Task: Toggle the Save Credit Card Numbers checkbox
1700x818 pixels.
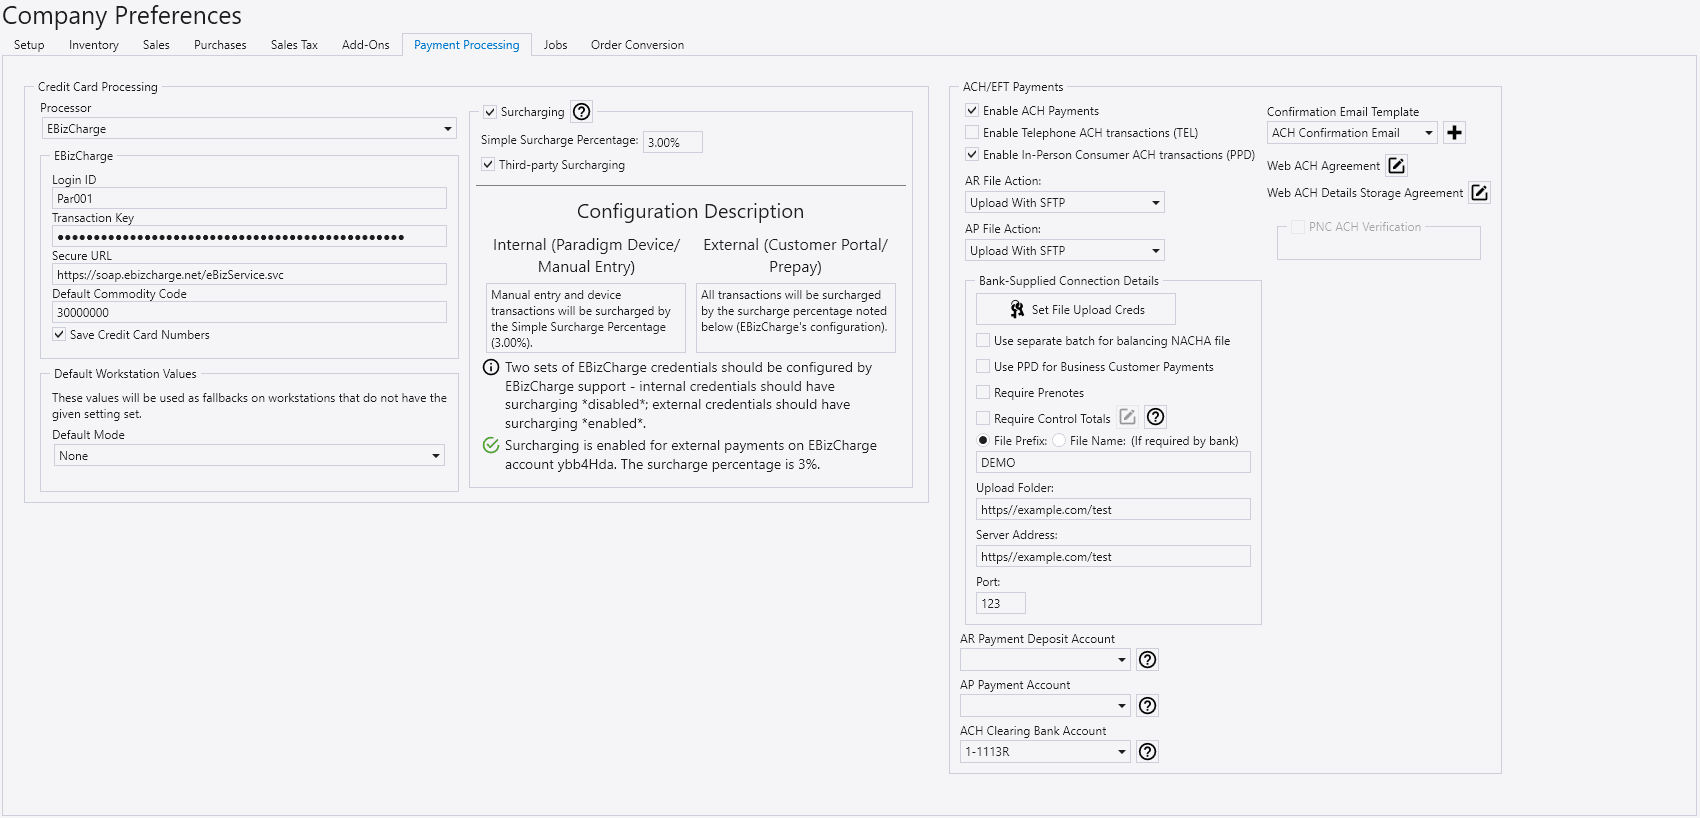Action: click(60, 335)
